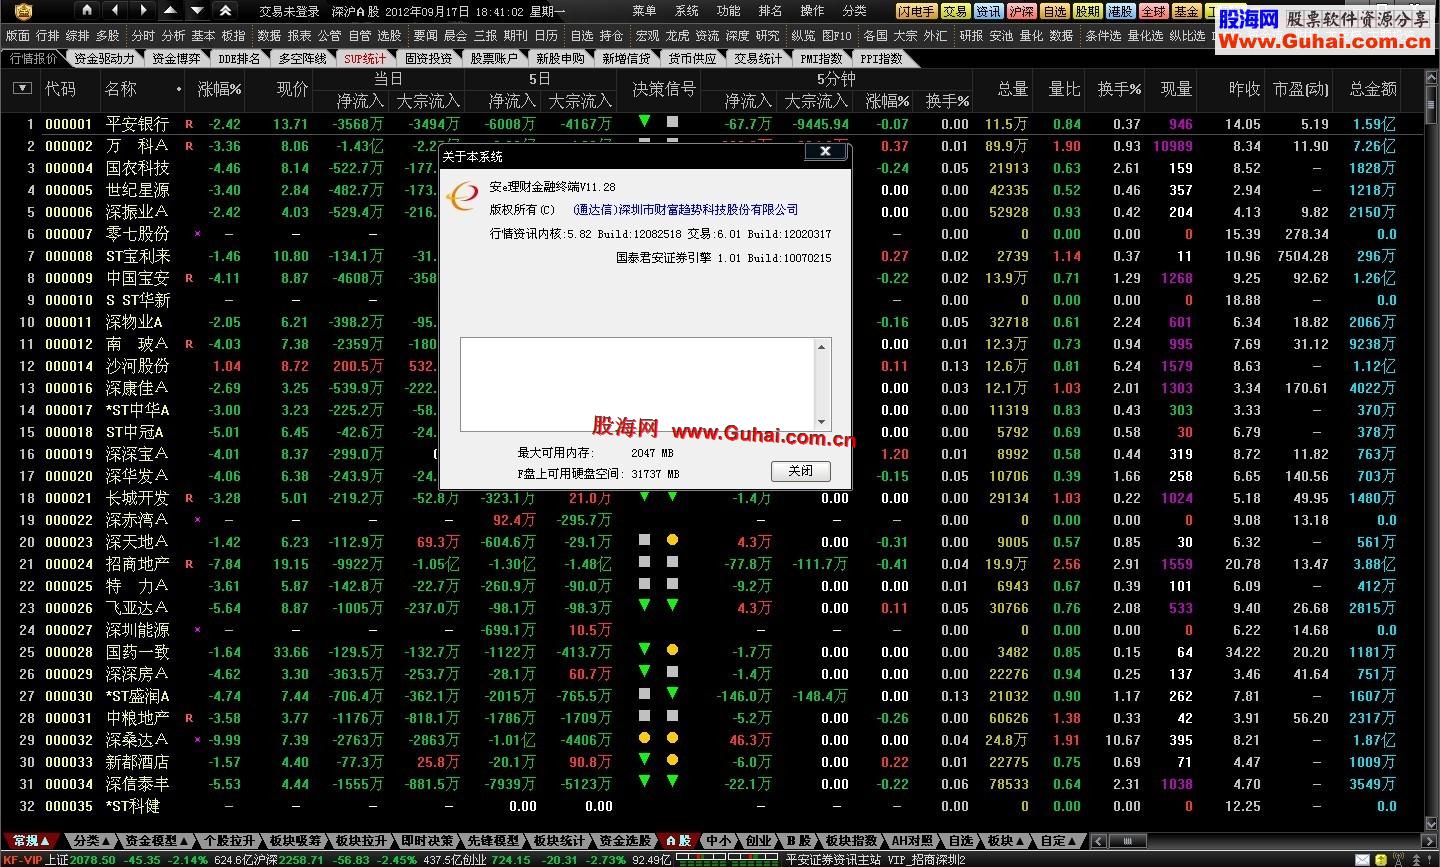
Task: Open the 分类 menu in top bar
Action: tap(854, 11)
